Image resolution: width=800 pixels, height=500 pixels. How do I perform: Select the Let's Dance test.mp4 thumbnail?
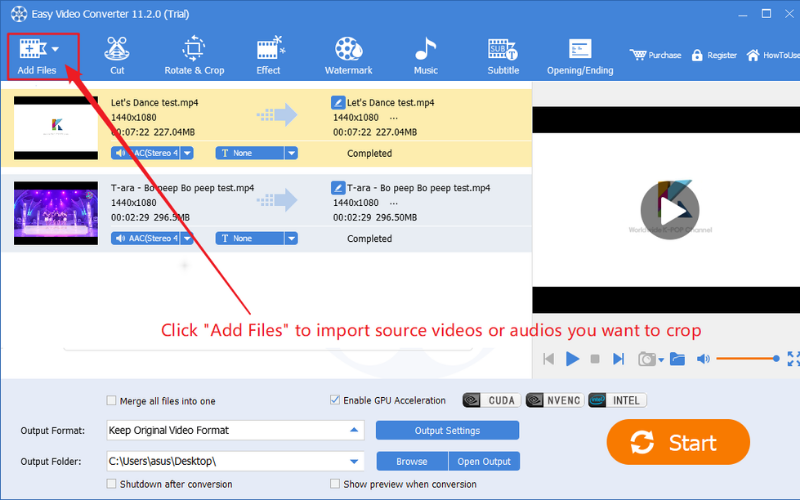tap(56, 128)
